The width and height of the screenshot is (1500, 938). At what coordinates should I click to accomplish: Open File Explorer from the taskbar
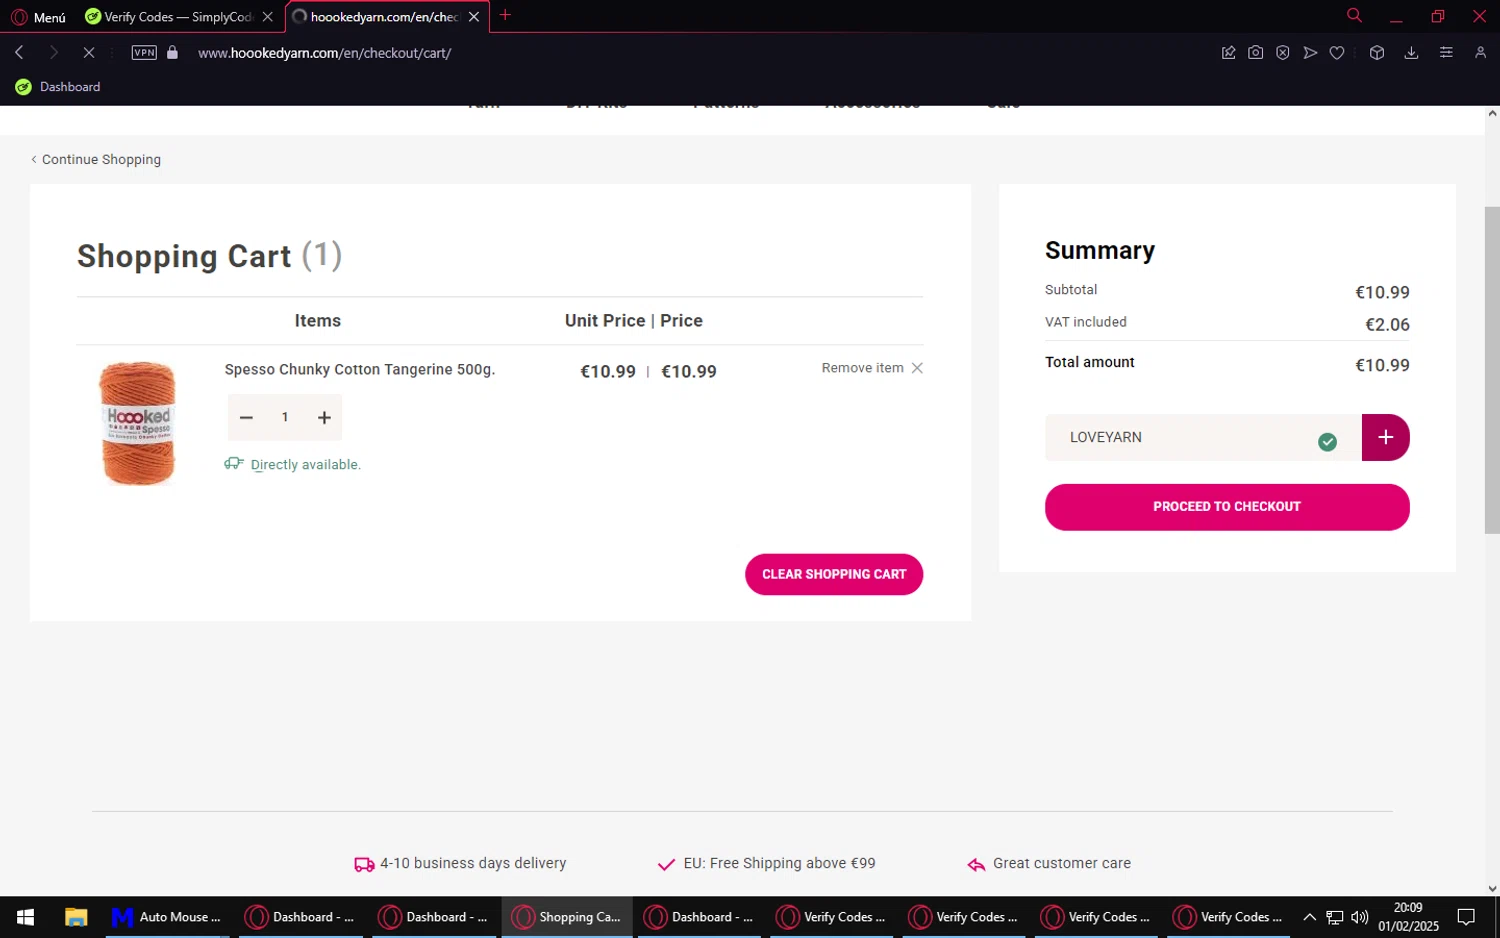[x=76, y=917]
